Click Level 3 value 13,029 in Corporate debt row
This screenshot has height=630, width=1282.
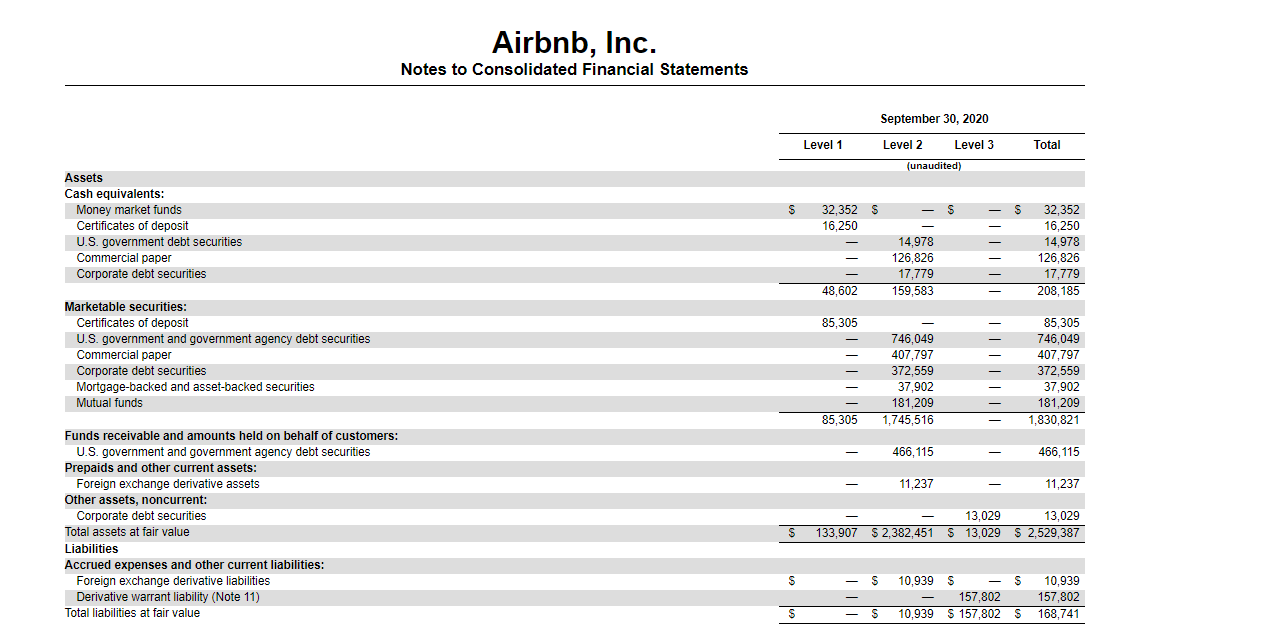coord(982,516)
